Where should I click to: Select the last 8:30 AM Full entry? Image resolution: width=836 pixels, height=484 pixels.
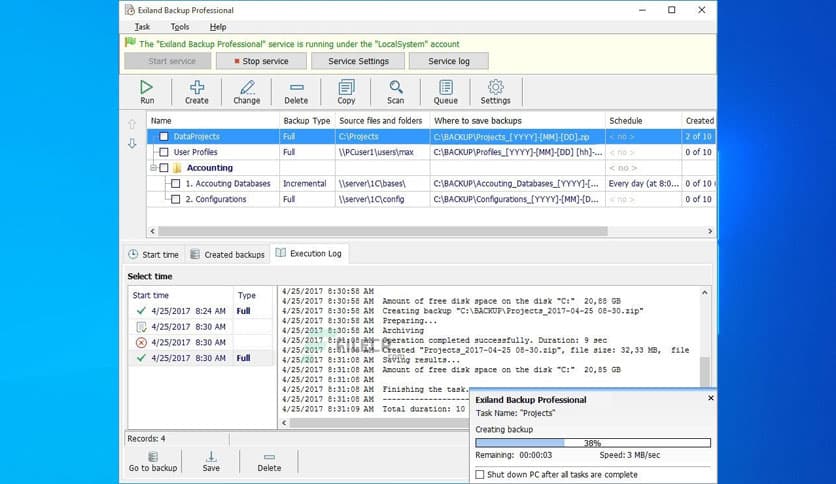(x=200, y=358)
